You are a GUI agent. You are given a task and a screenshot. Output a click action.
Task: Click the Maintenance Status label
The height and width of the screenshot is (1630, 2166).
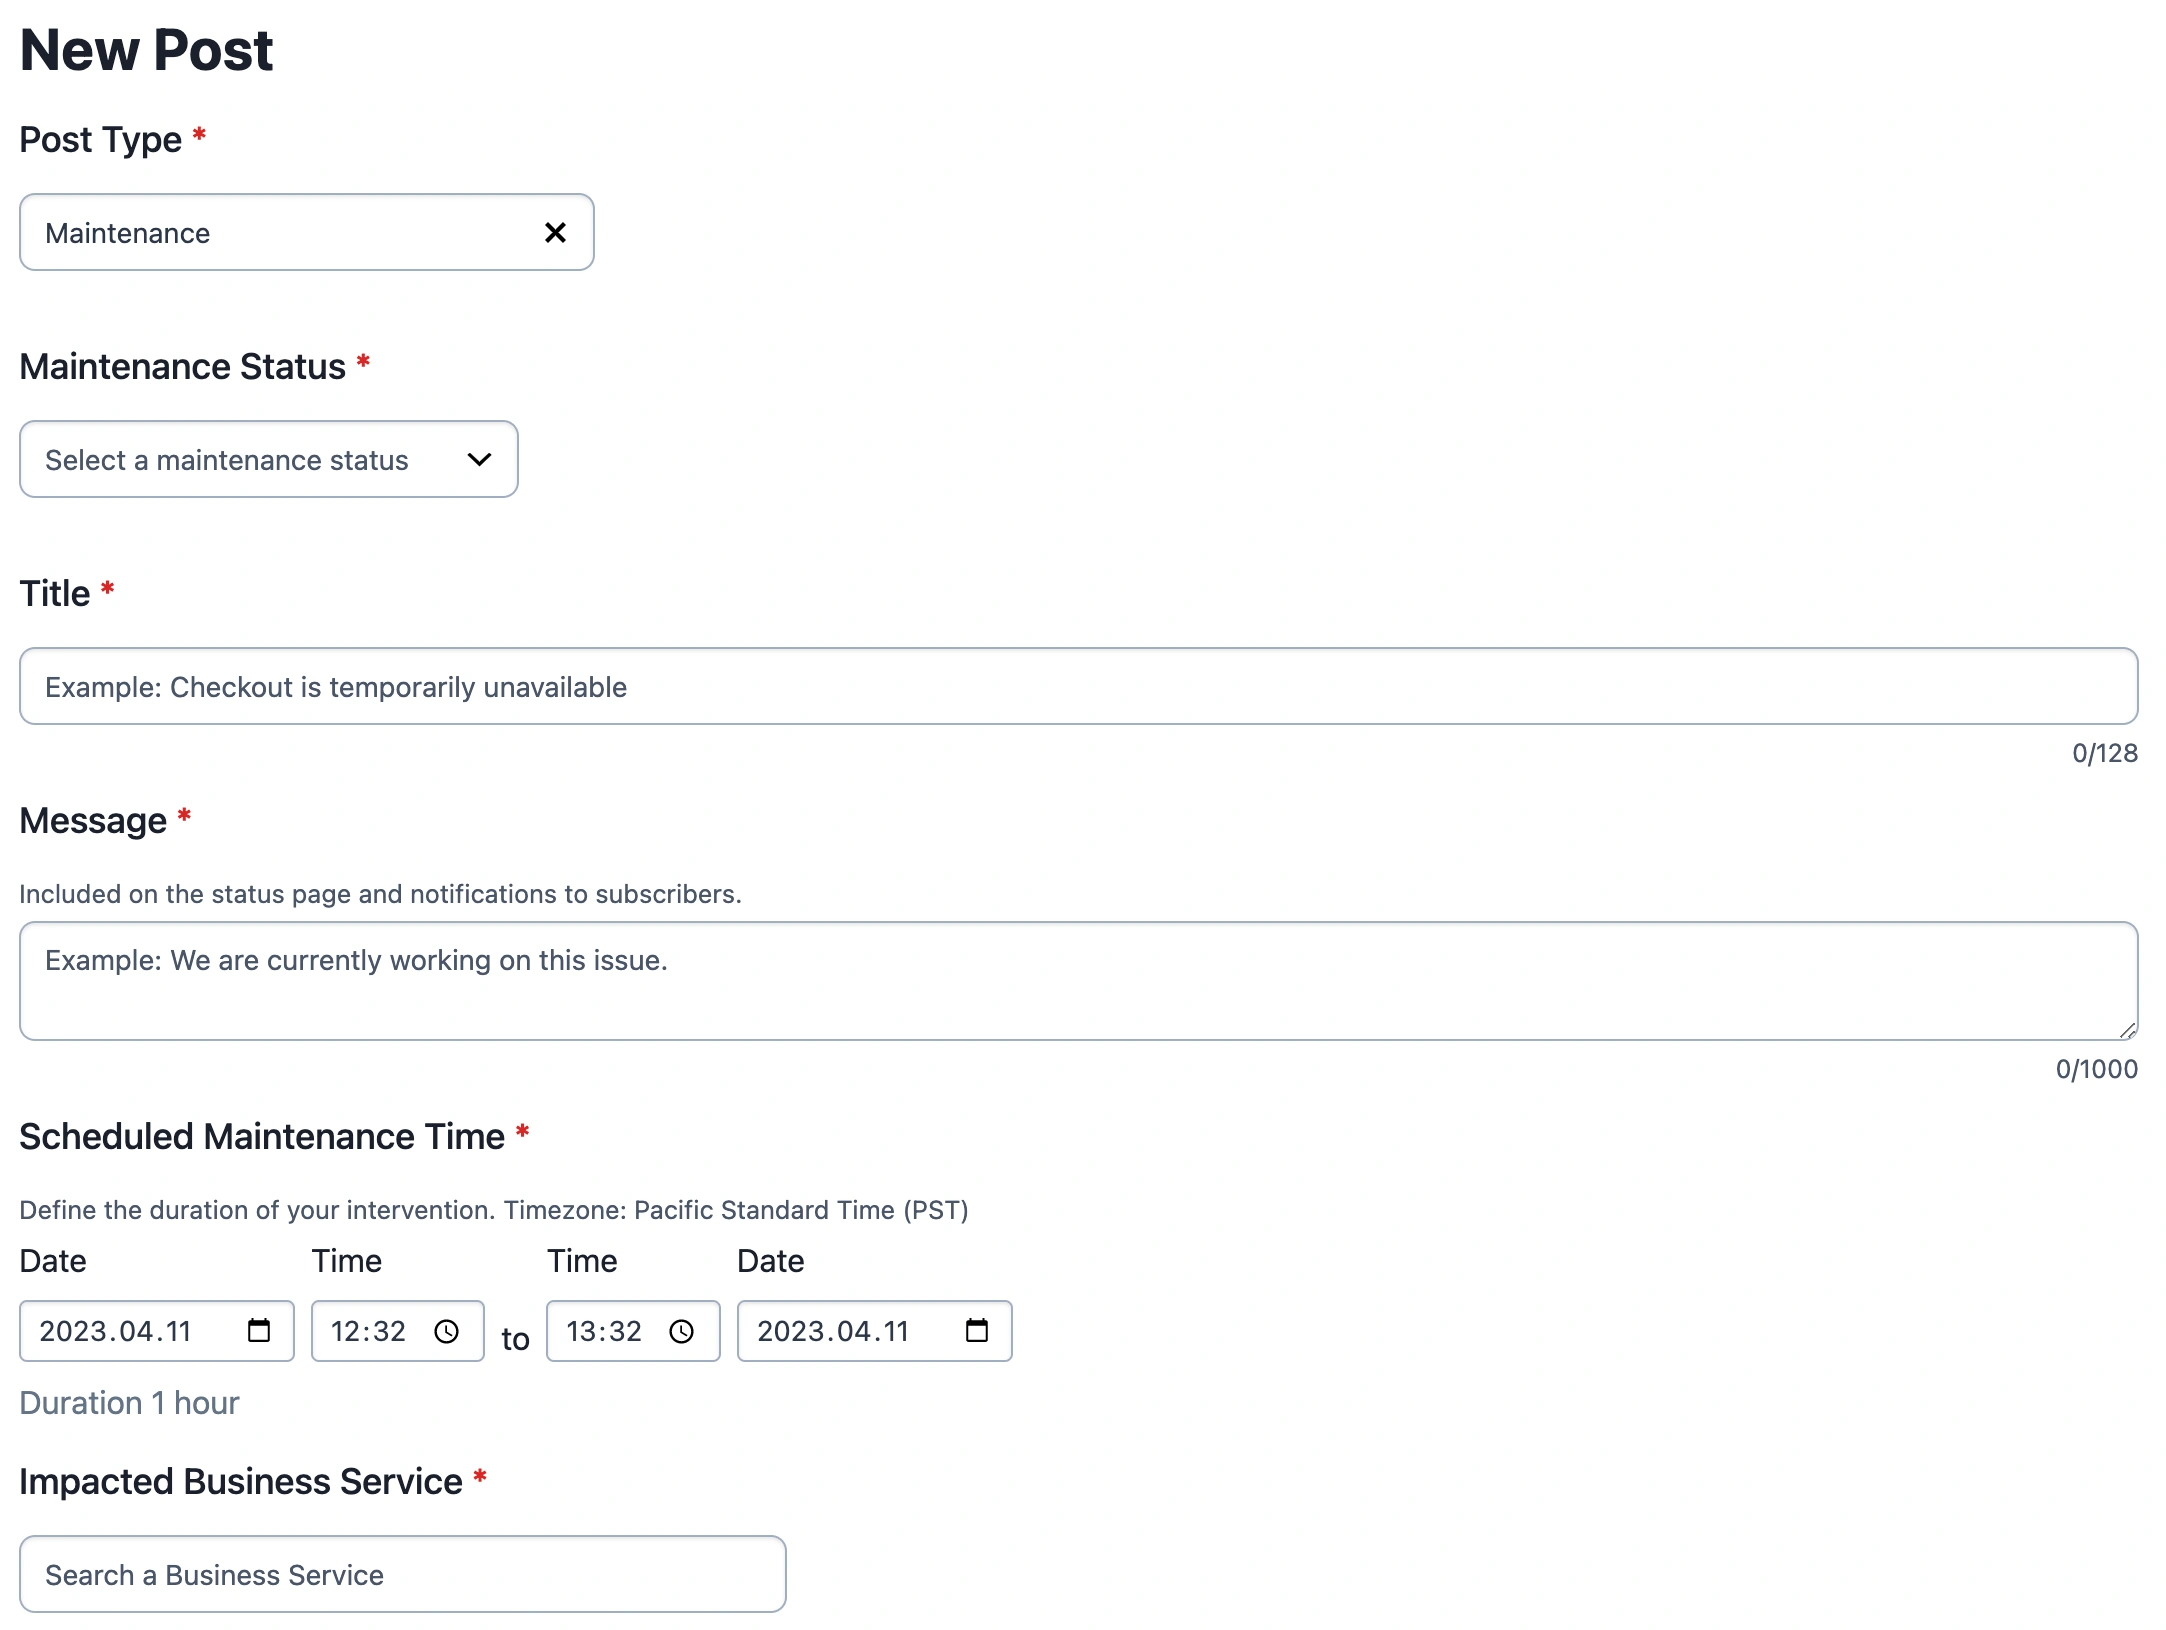point(182,367)
